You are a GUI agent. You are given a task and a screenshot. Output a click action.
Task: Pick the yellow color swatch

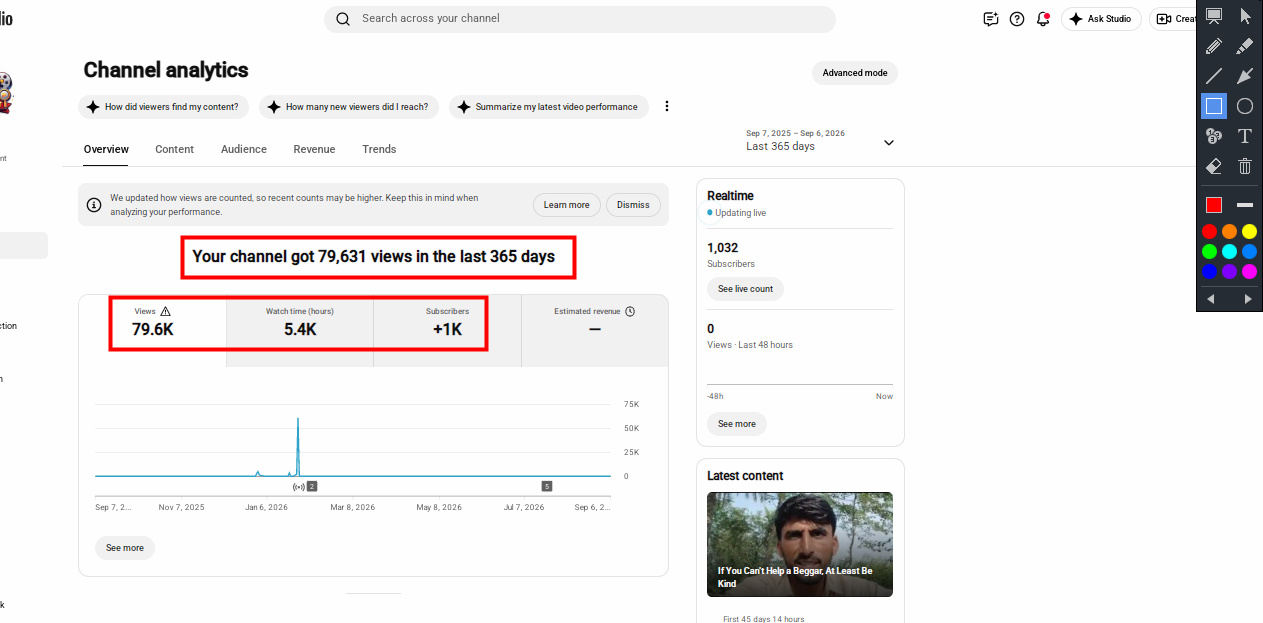click(1249, 232)
